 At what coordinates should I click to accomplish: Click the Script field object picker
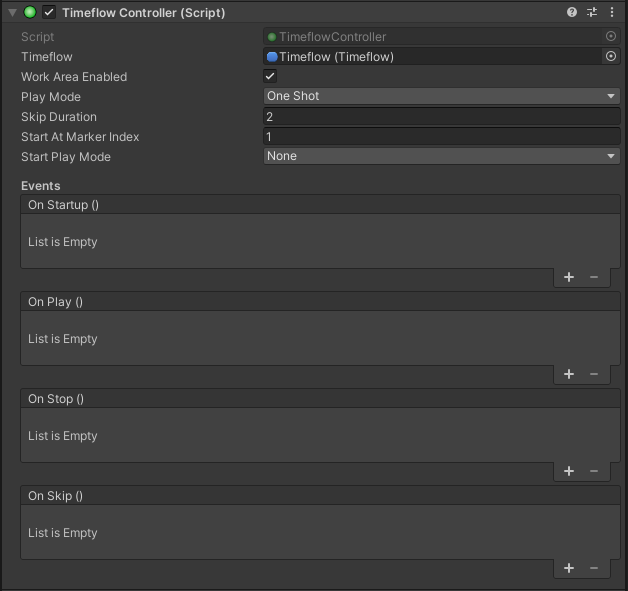coord(611,36)
